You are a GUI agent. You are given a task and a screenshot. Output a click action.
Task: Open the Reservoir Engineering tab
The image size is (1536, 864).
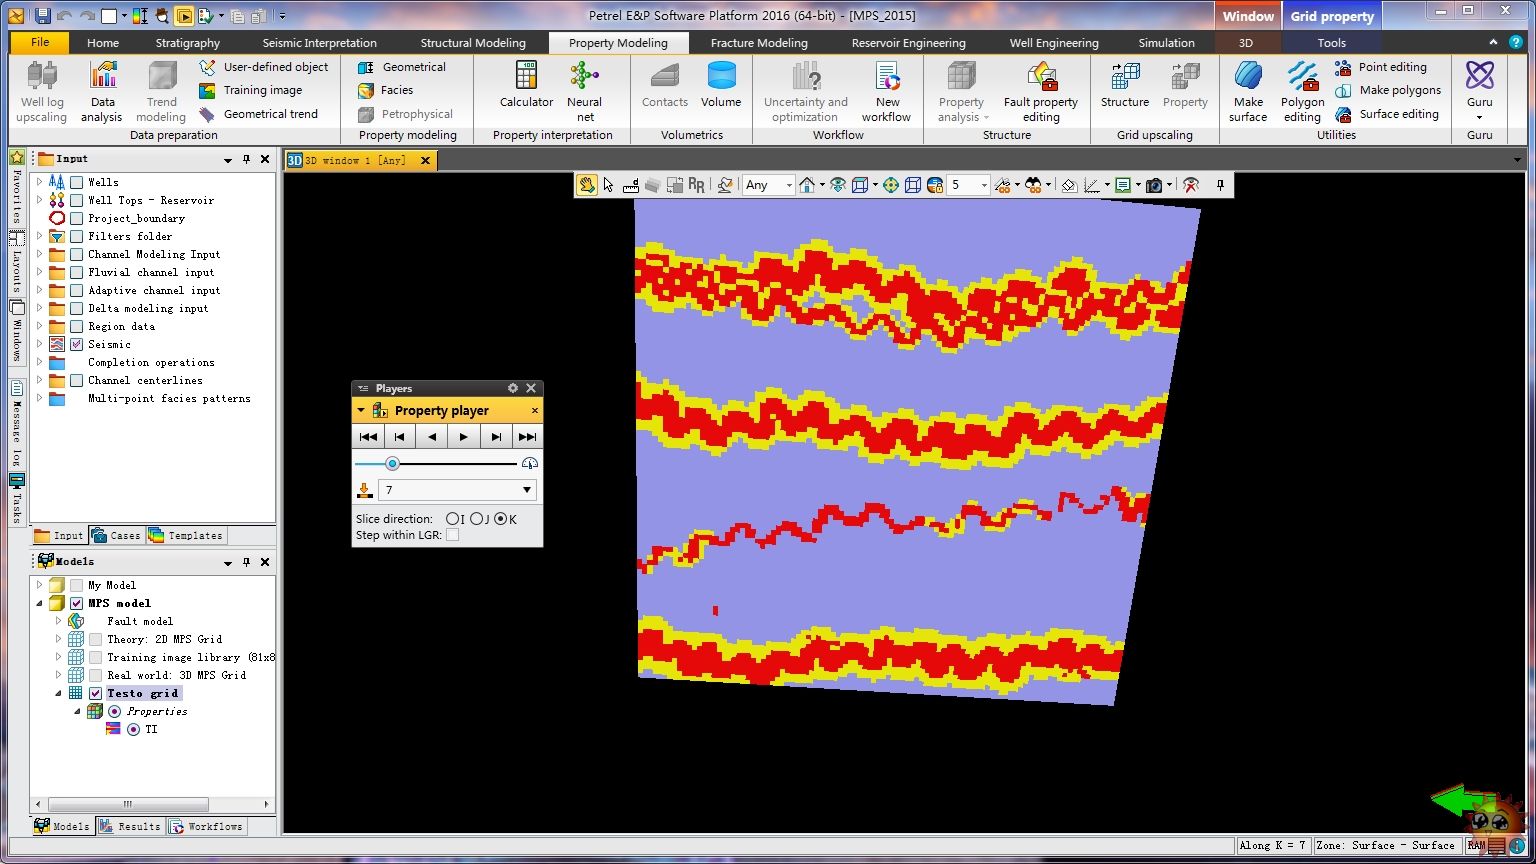tap(909, 43)
